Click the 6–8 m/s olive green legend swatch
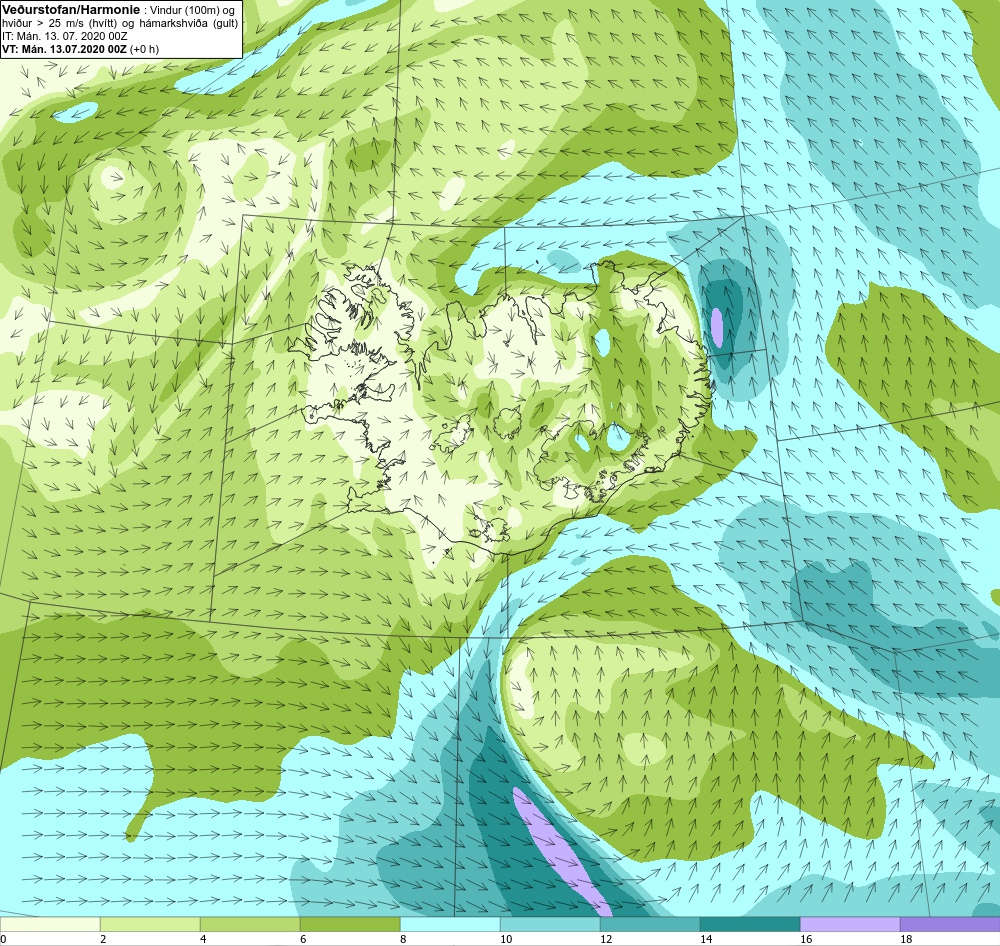This screenshot has height=946, width=1000. [350, 924]
